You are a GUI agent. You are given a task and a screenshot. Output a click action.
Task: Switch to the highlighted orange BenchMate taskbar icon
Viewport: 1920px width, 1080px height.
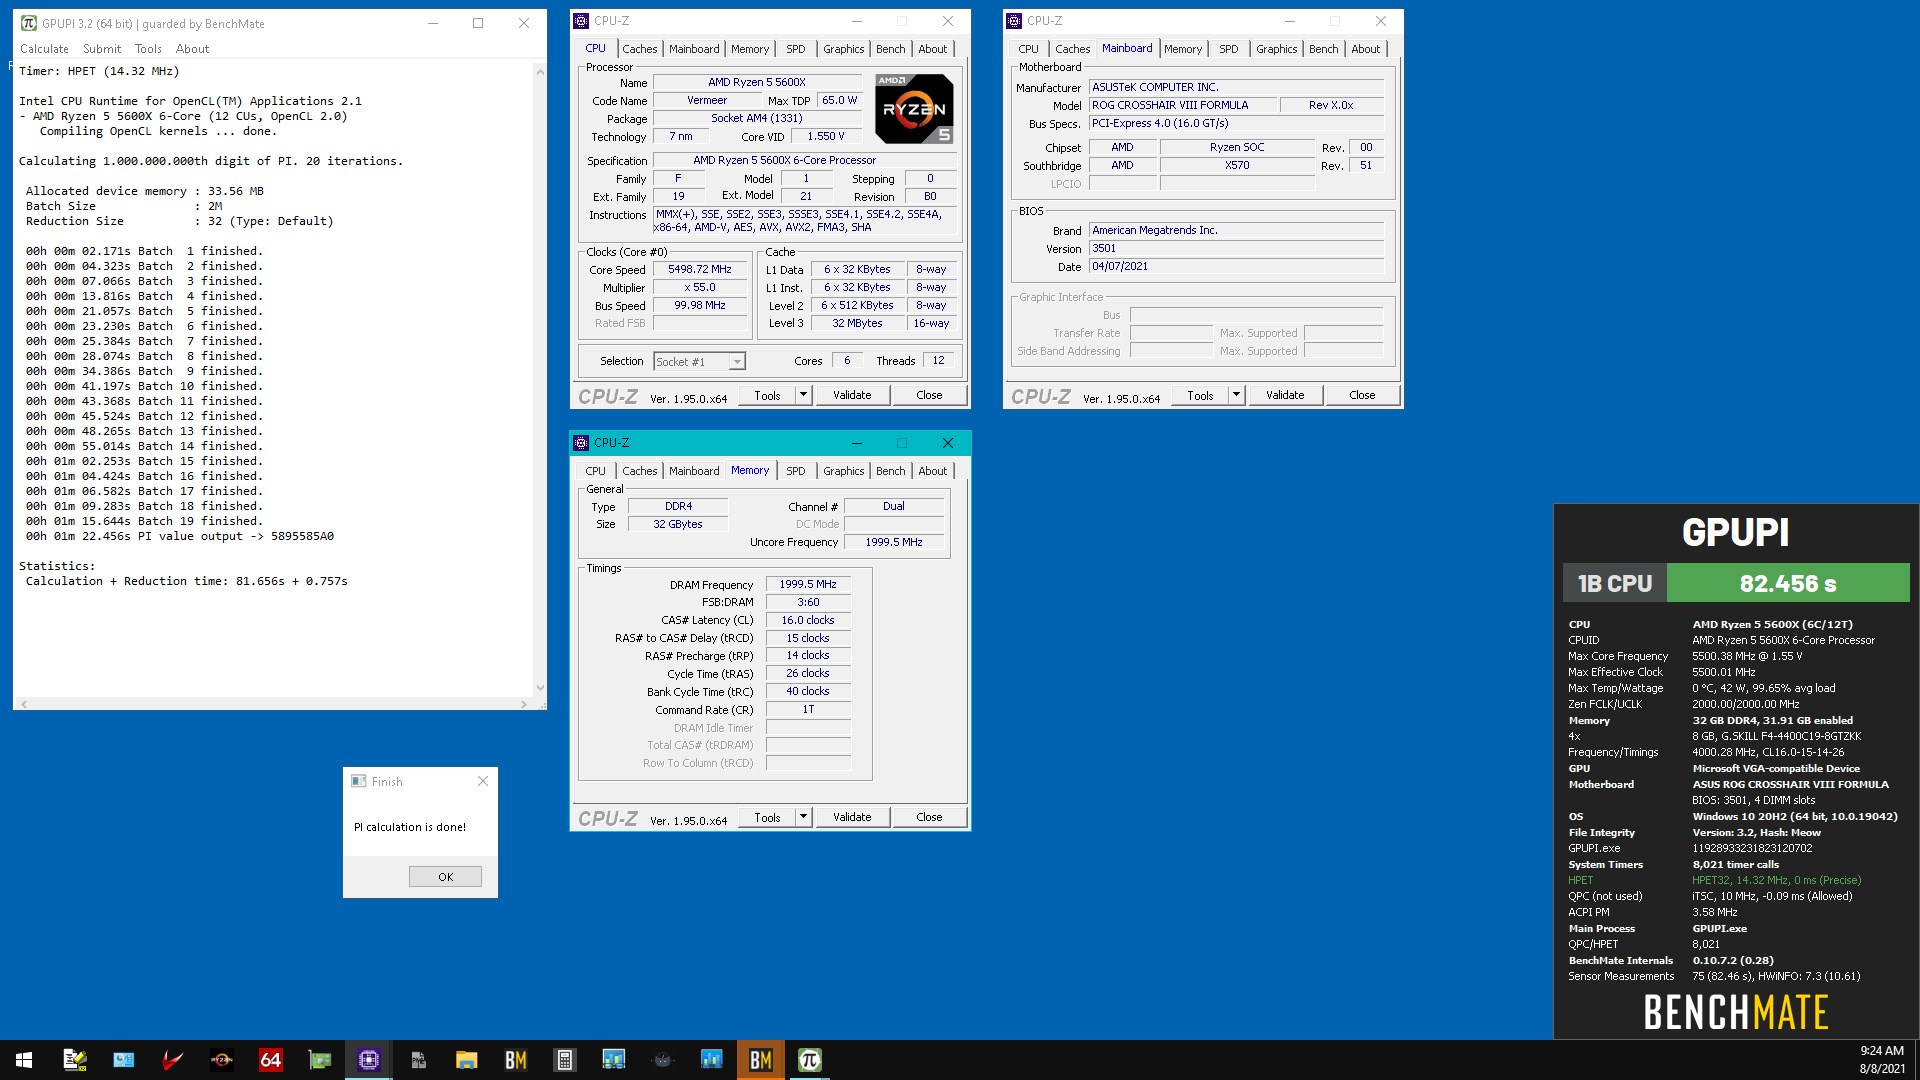click(x=761, y=1060)
